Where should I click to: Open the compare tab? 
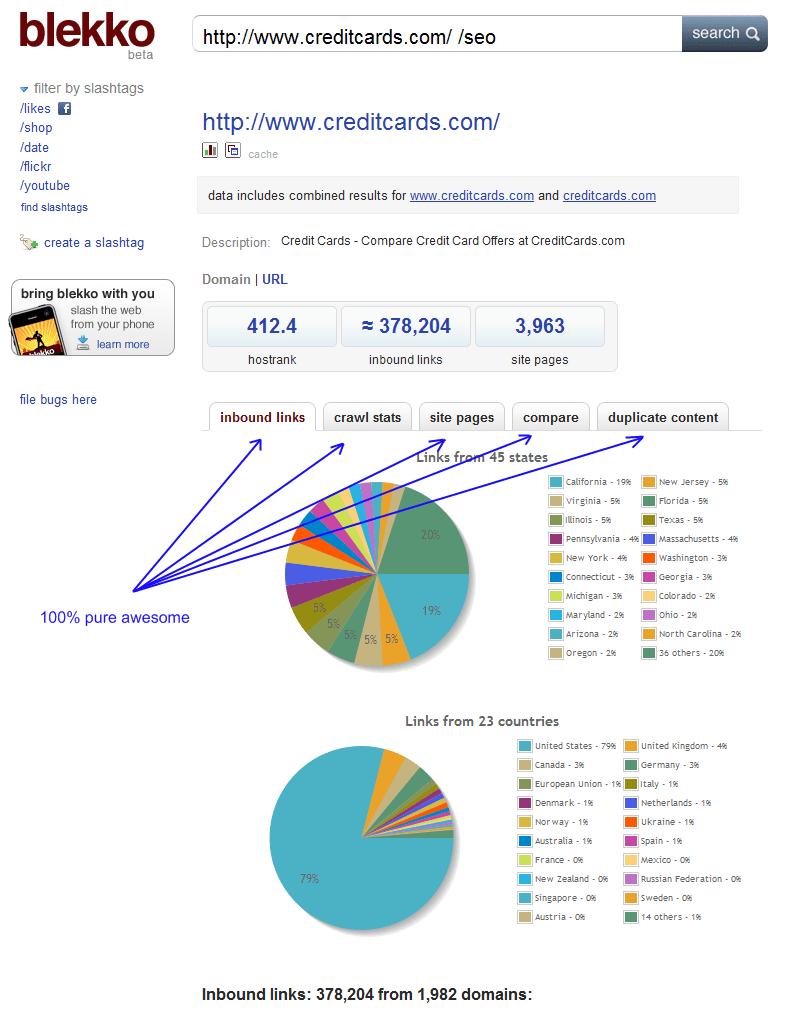click(551, 417)
